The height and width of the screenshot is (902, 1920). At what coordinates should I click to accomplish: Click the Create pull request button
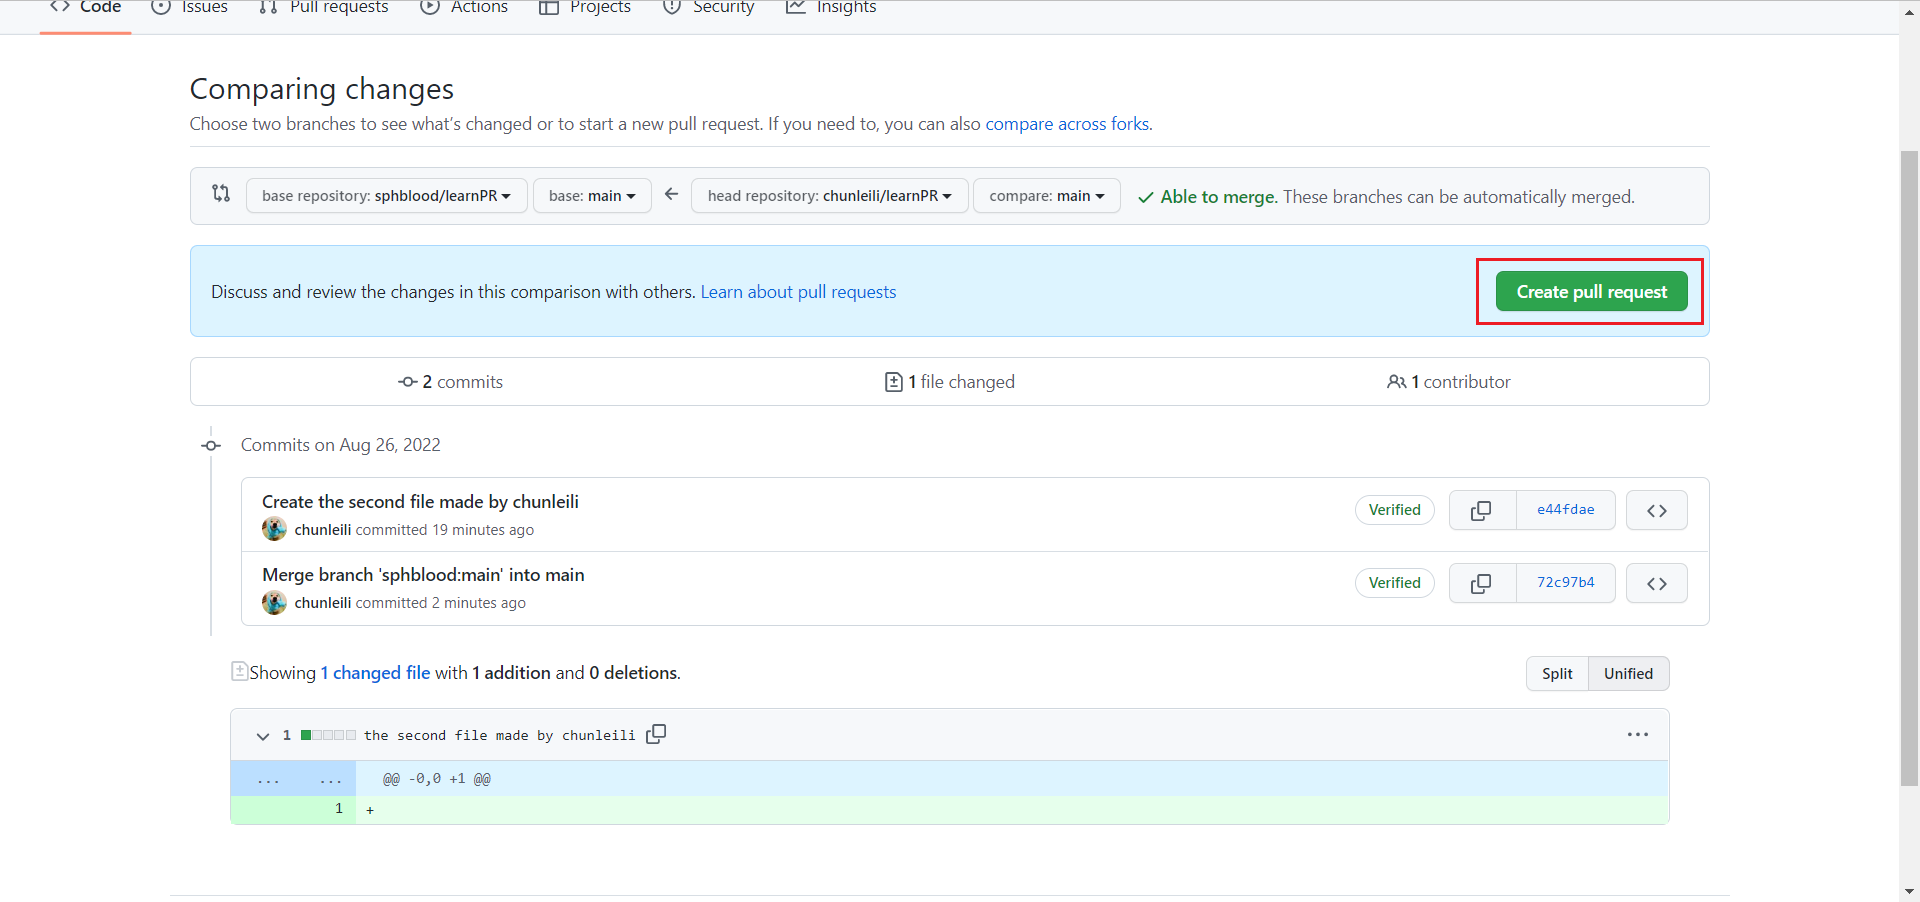click(1591, 291)
